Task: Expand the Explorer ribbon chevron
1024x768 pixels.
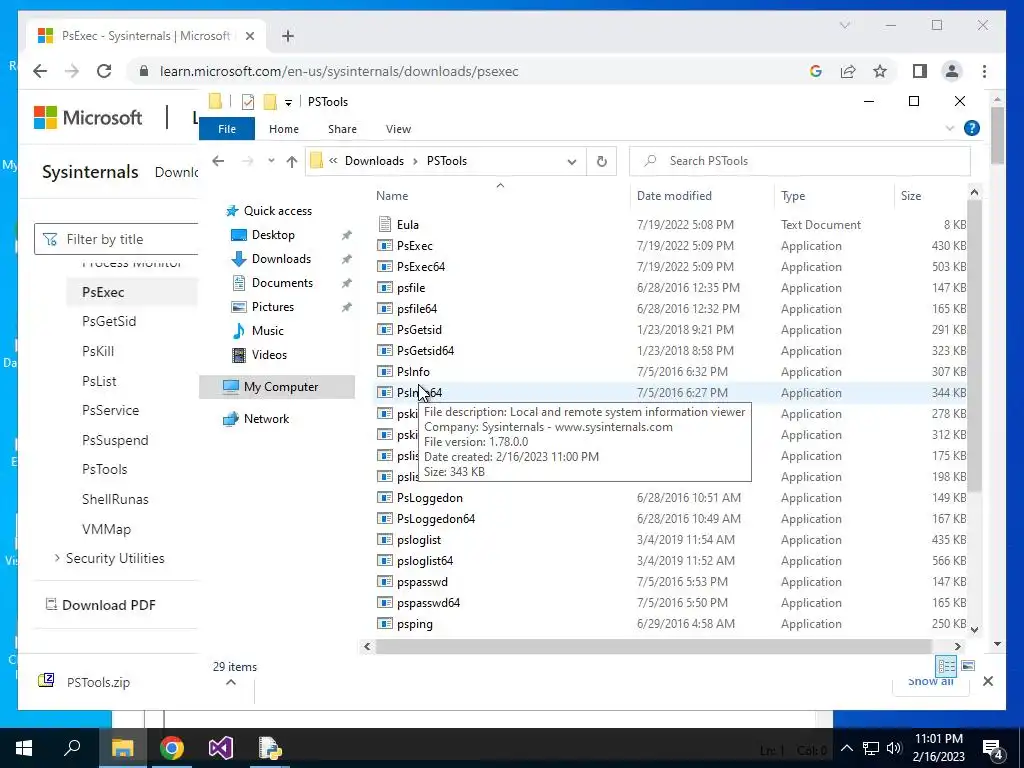Action: pos(950,129)
